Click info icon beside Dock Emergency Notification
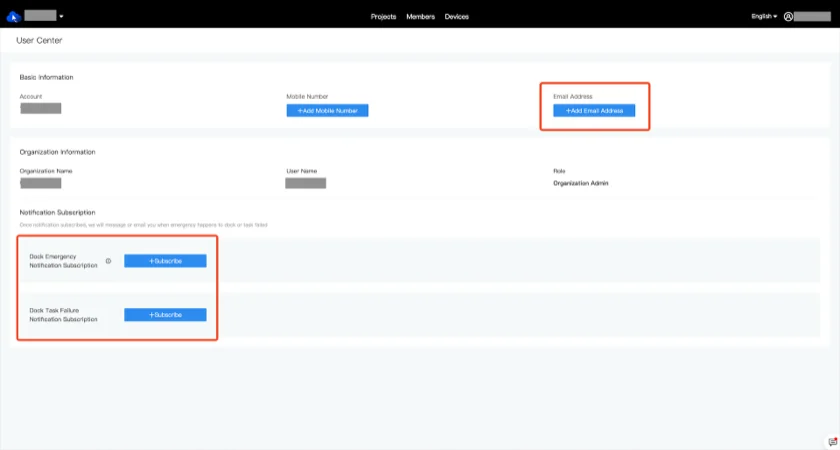Image resolution: width=840 pixels, height=450 pixels. point(108,260)
